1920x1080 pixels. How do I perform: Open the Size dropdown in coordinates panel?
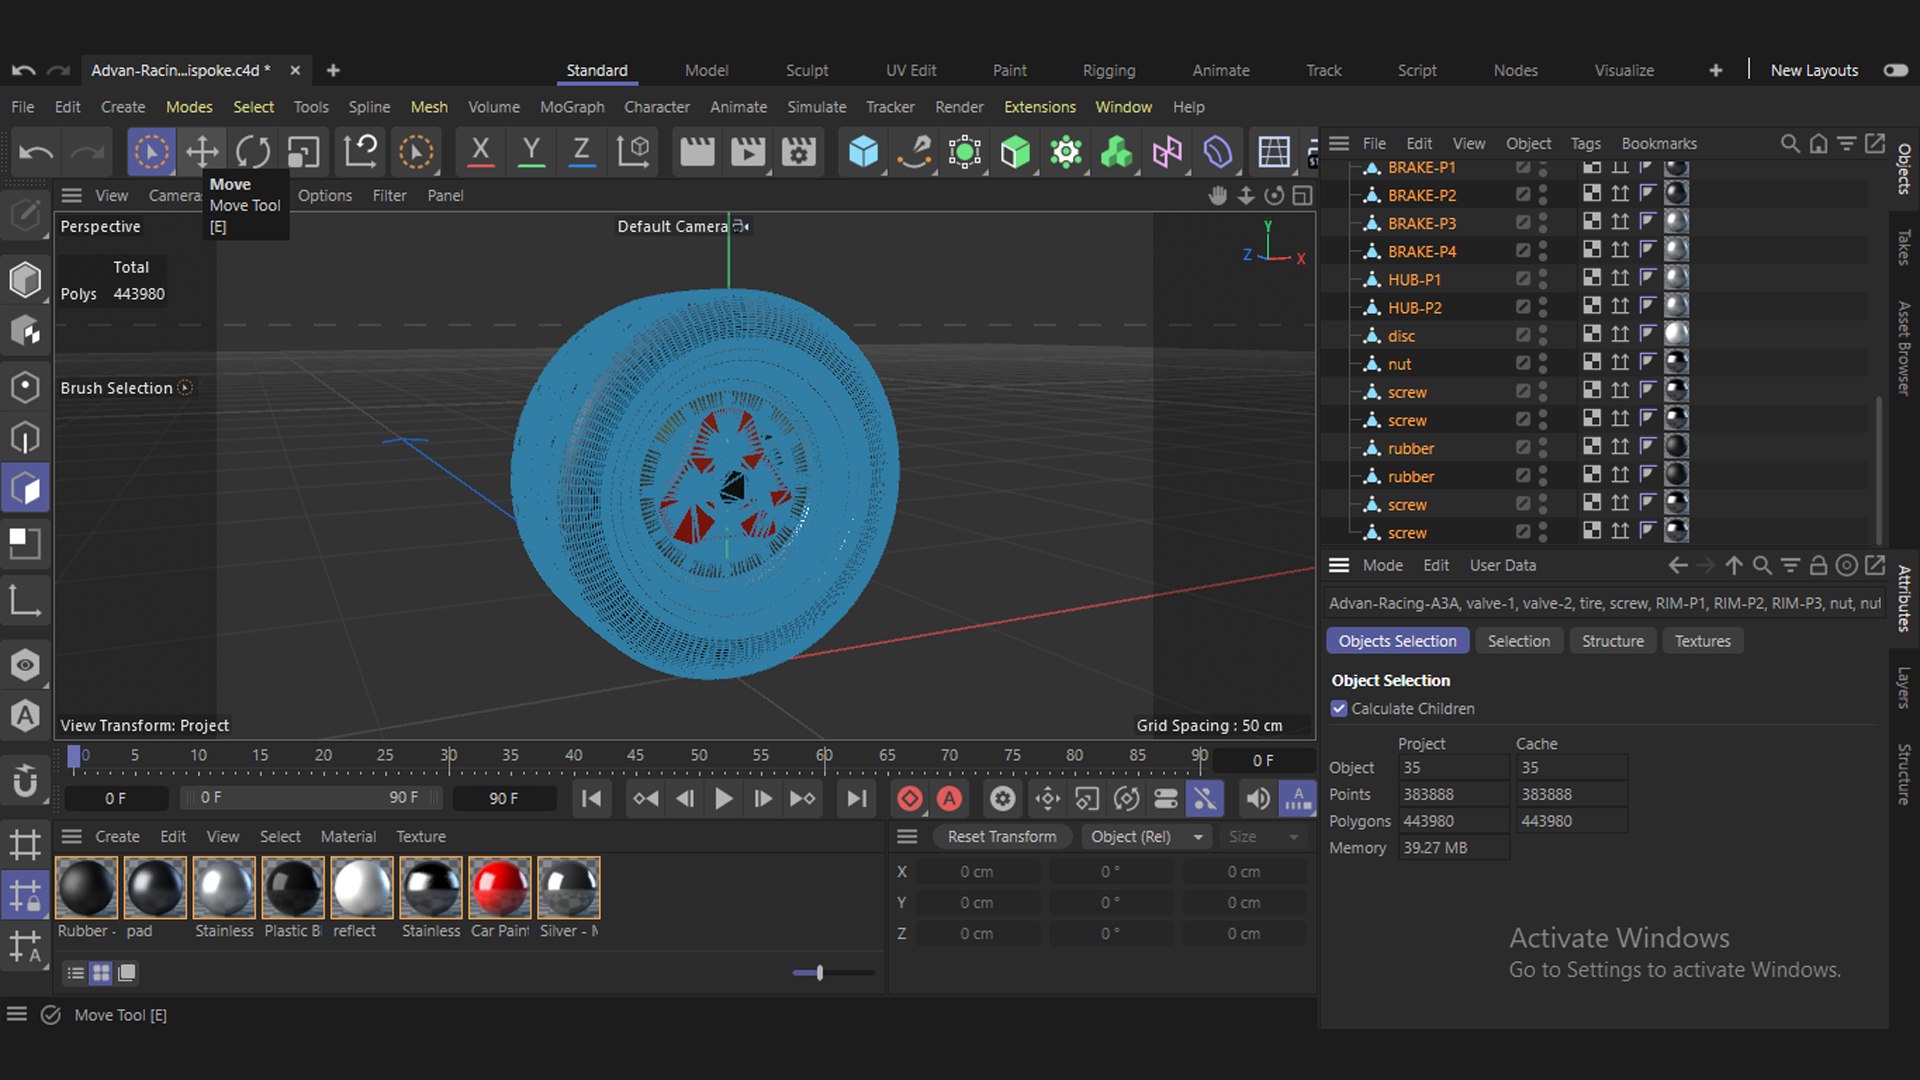[1264, 836]
